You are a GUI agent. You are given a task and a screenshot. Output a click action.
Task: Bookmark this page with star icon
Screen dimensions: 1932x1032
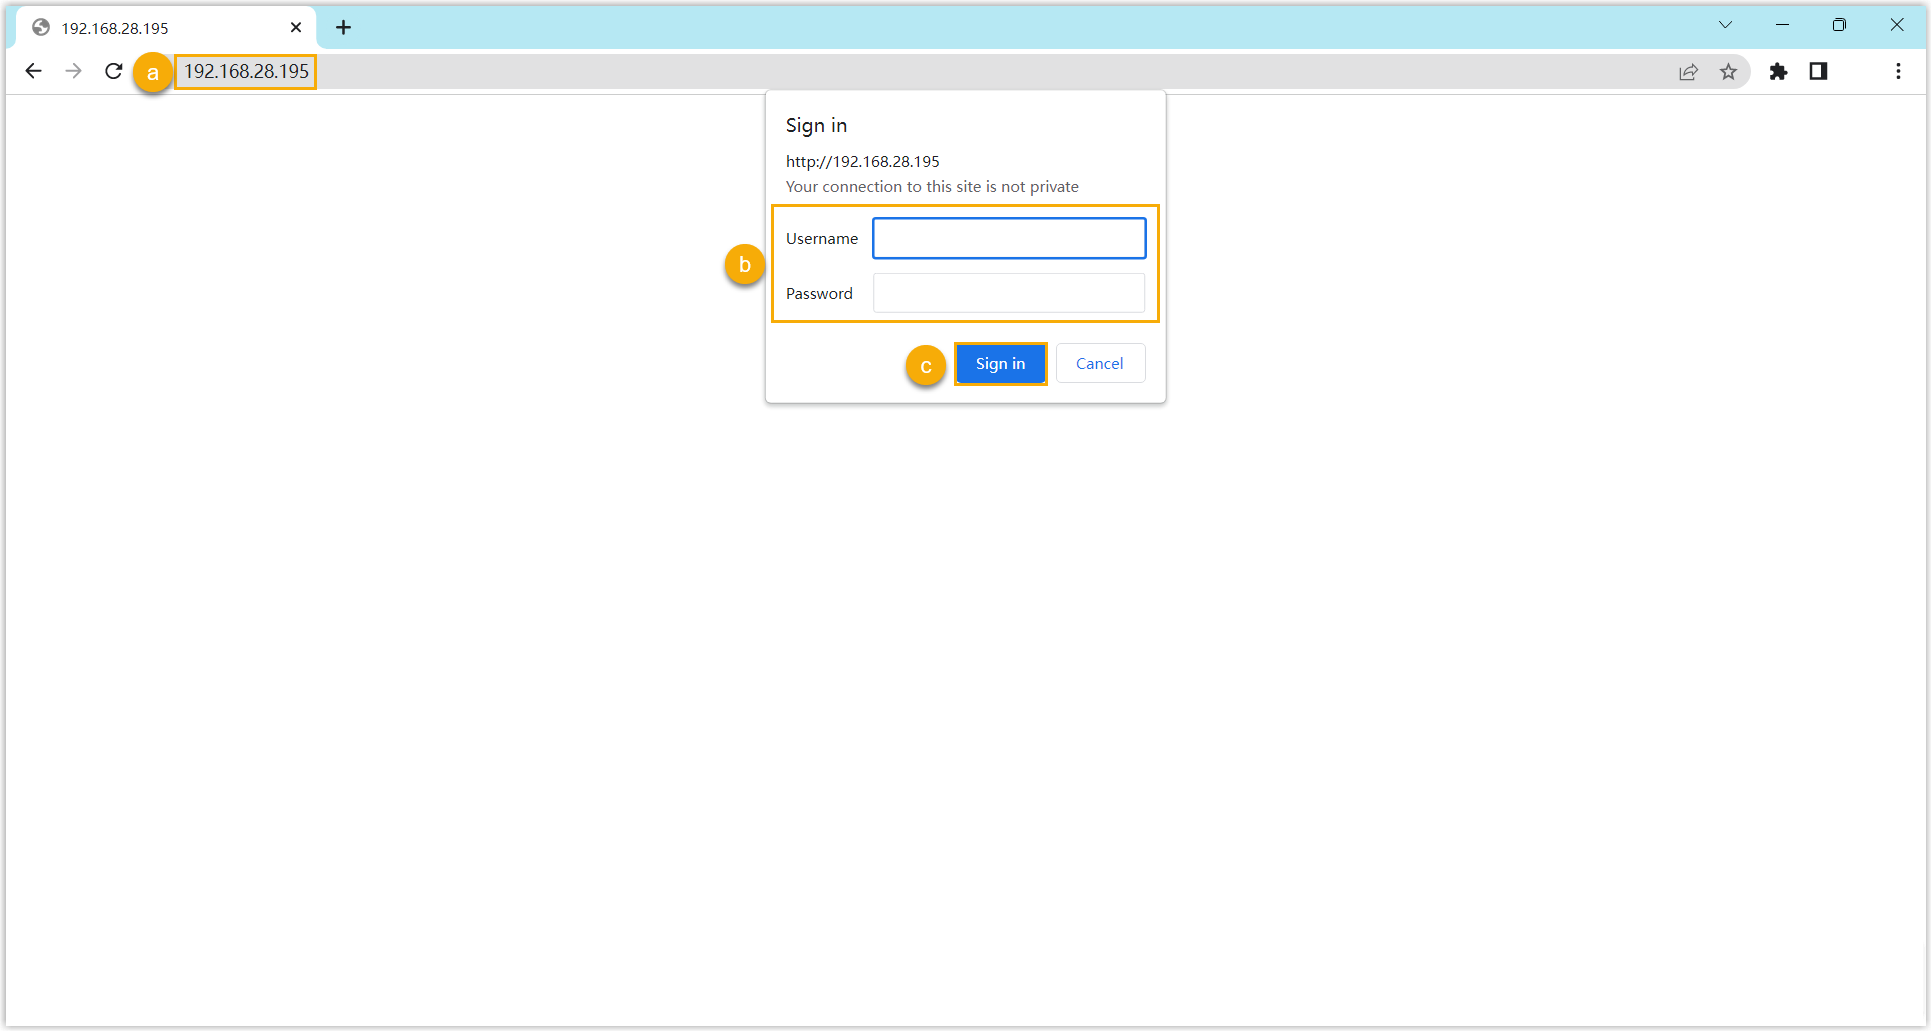coord(1728,71)
